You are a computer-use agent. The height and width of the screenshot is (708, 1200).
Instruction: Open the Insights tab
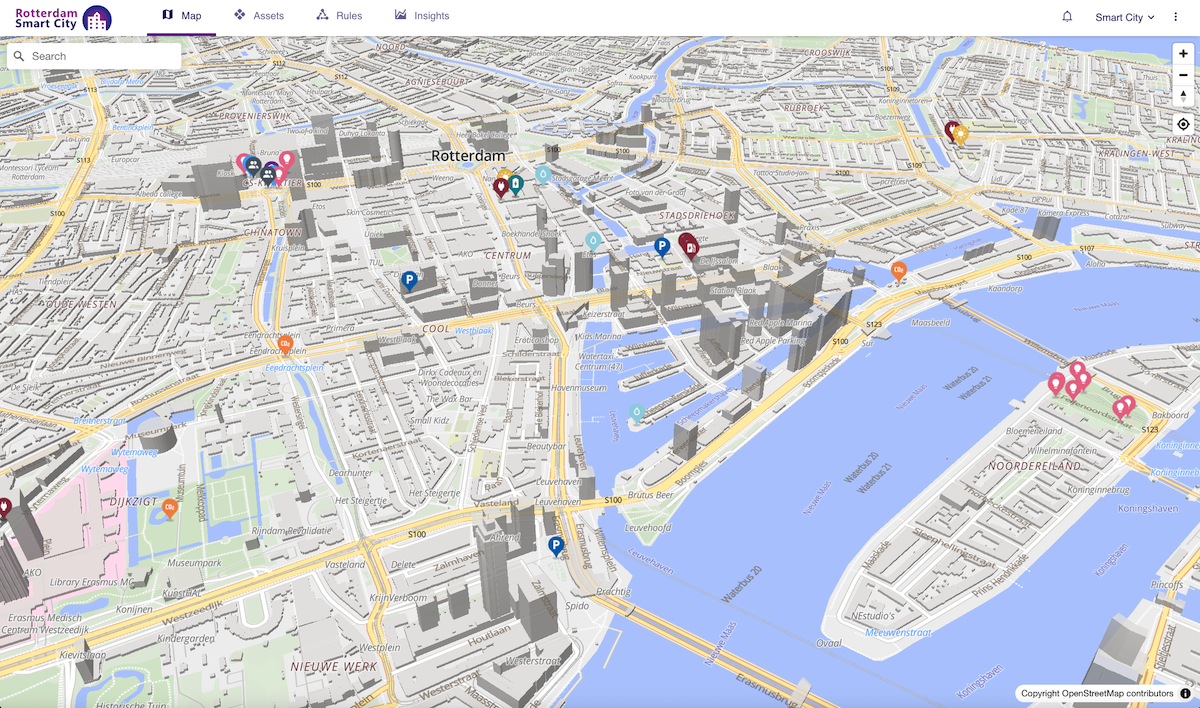422,16
